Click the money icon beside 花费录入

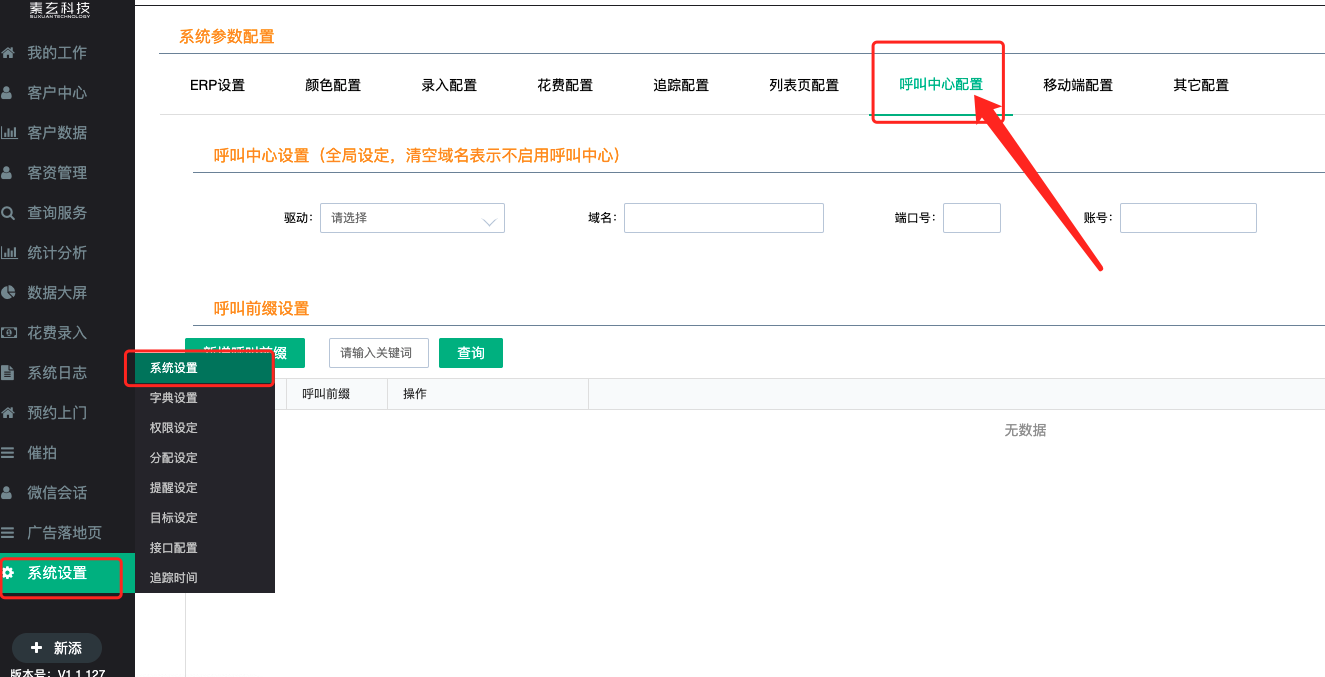coord(8,333)
